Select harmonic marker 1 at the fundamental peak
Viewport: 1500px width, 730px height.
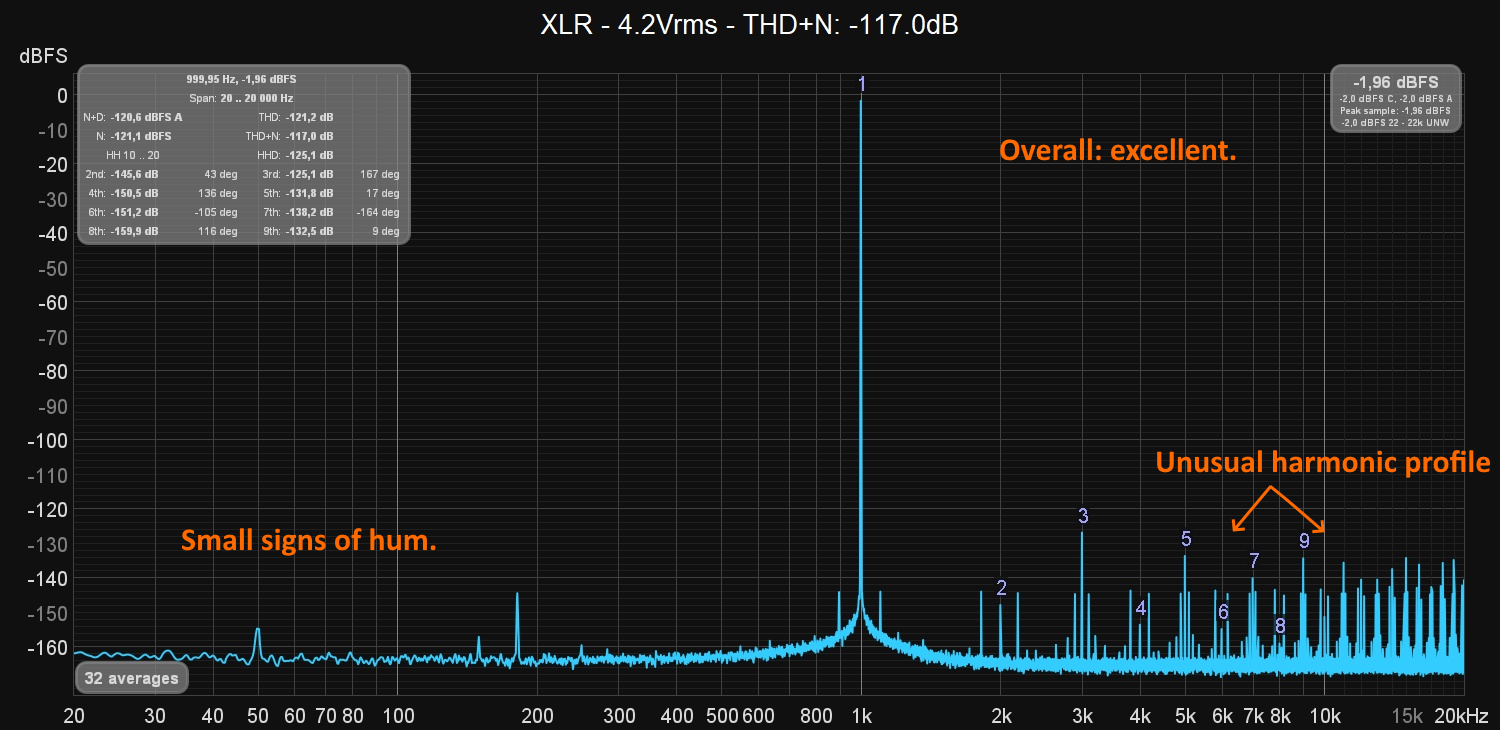862,84
